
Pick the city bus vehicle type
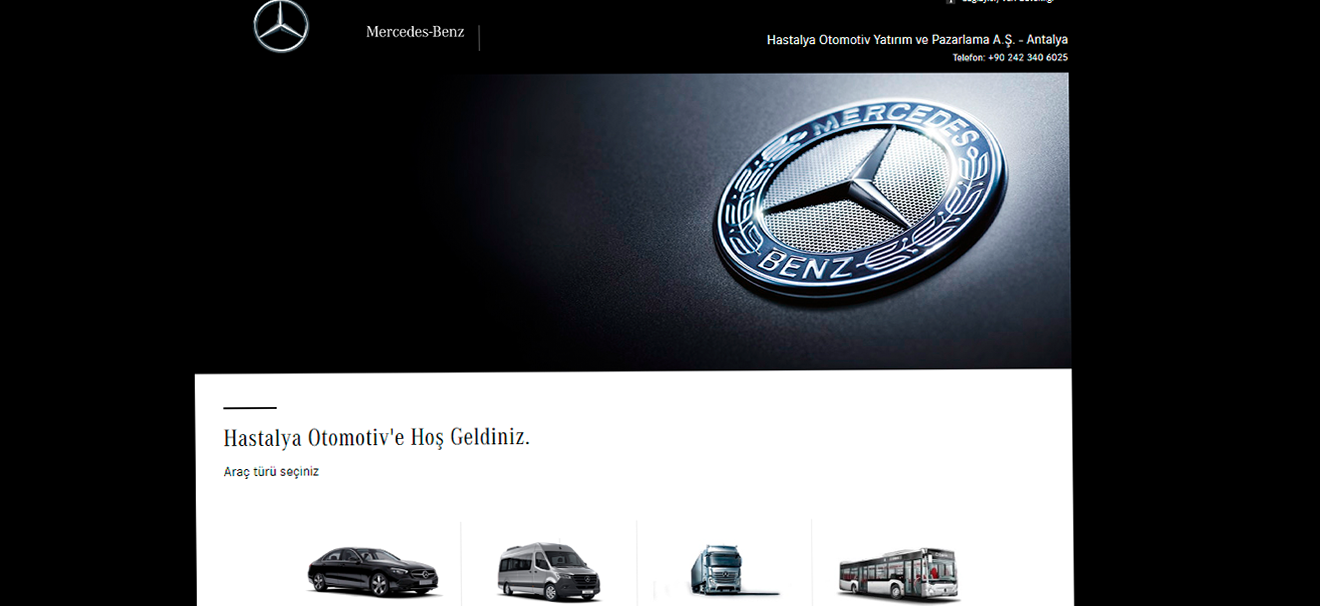pyautogui.click(x=900, y=573)
